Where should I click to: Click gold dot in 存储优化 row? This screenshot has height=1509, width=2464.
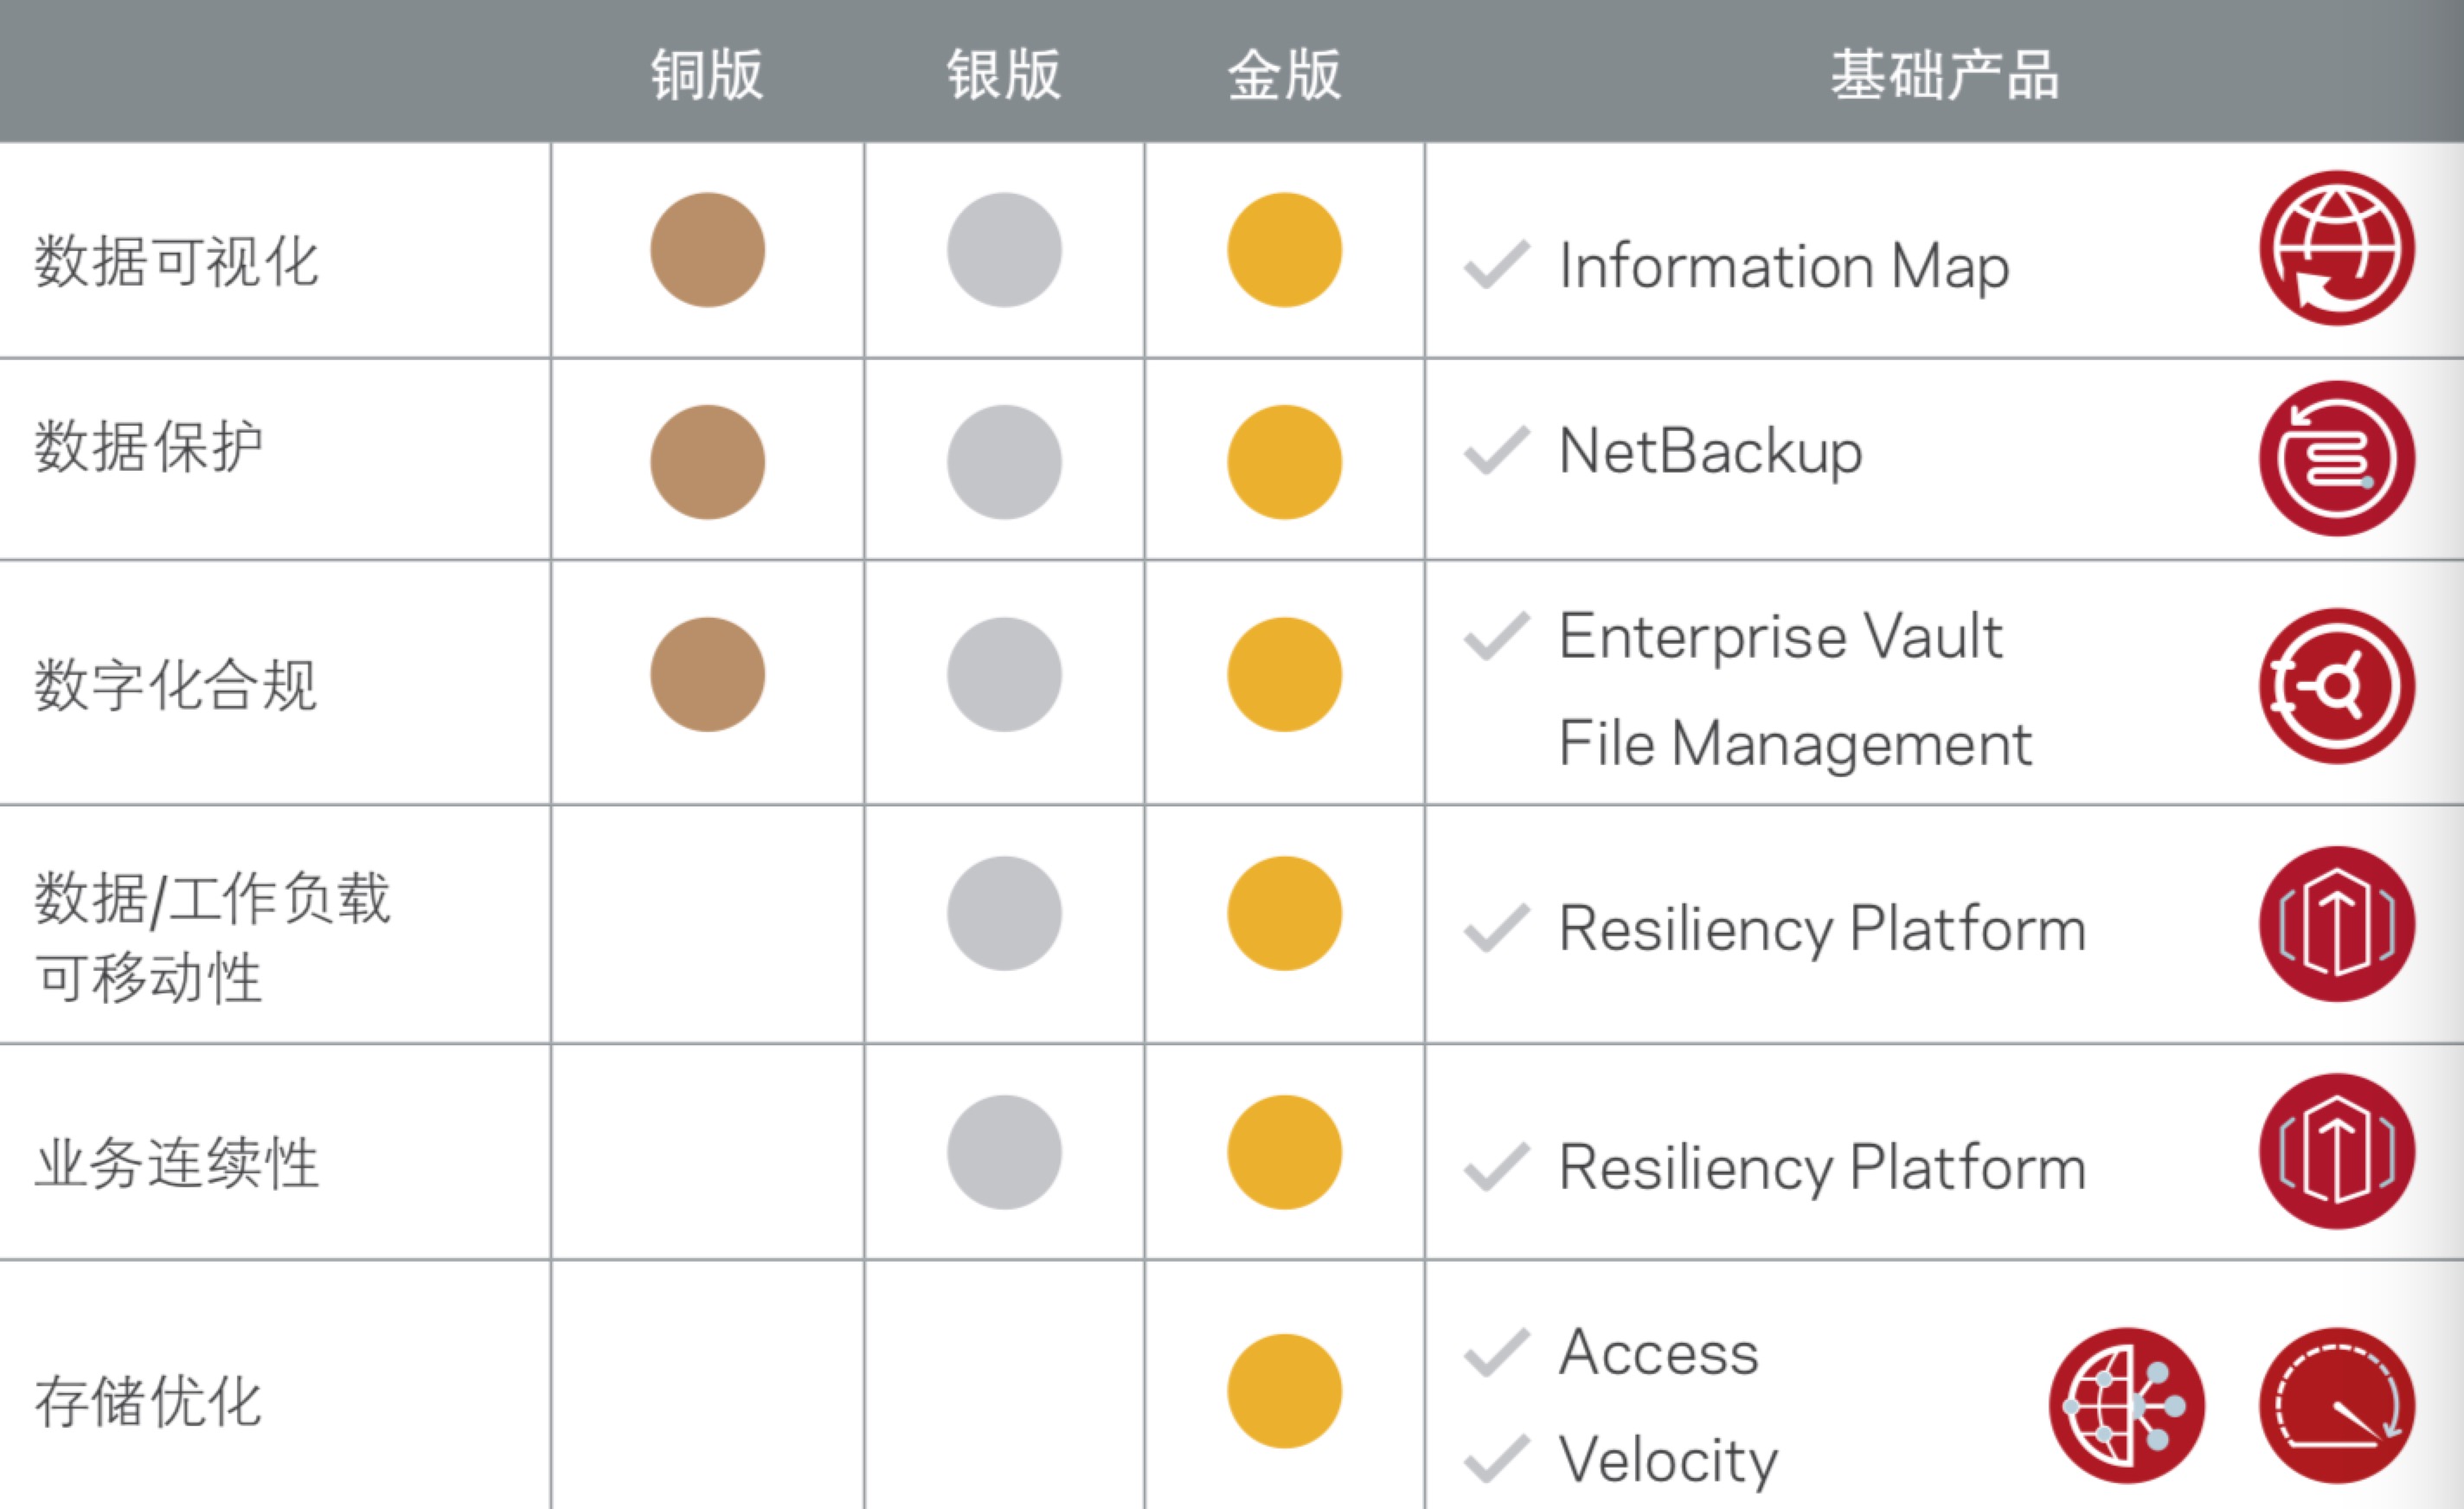1284,1391
